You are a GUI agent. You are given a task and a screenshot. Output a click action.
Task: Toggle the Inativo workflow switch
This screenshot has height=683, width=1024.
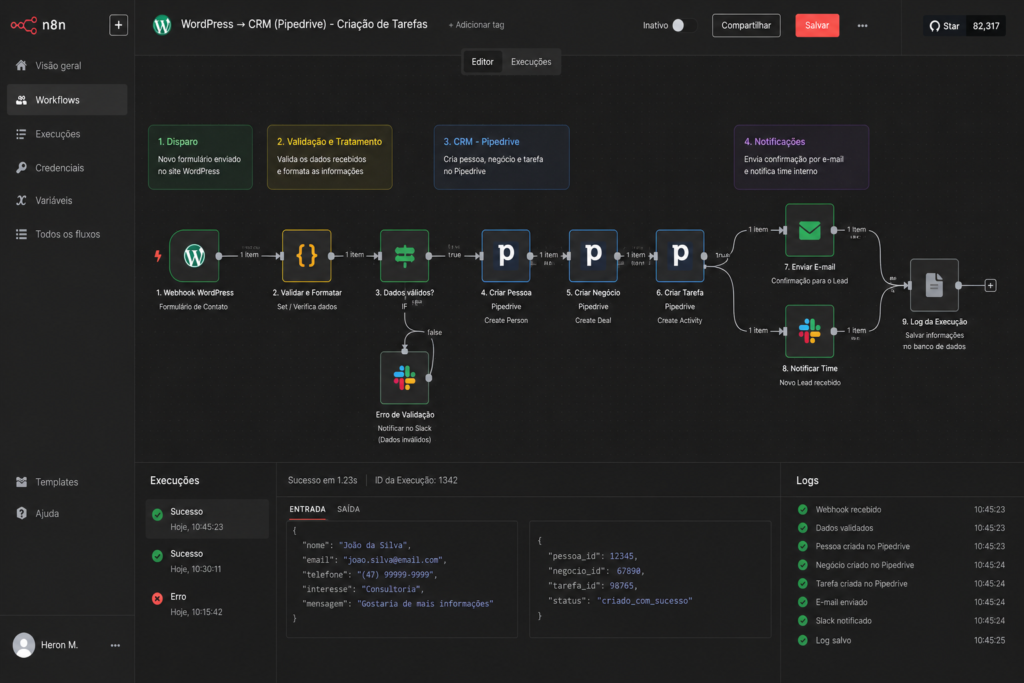click(x=683, y=25)
